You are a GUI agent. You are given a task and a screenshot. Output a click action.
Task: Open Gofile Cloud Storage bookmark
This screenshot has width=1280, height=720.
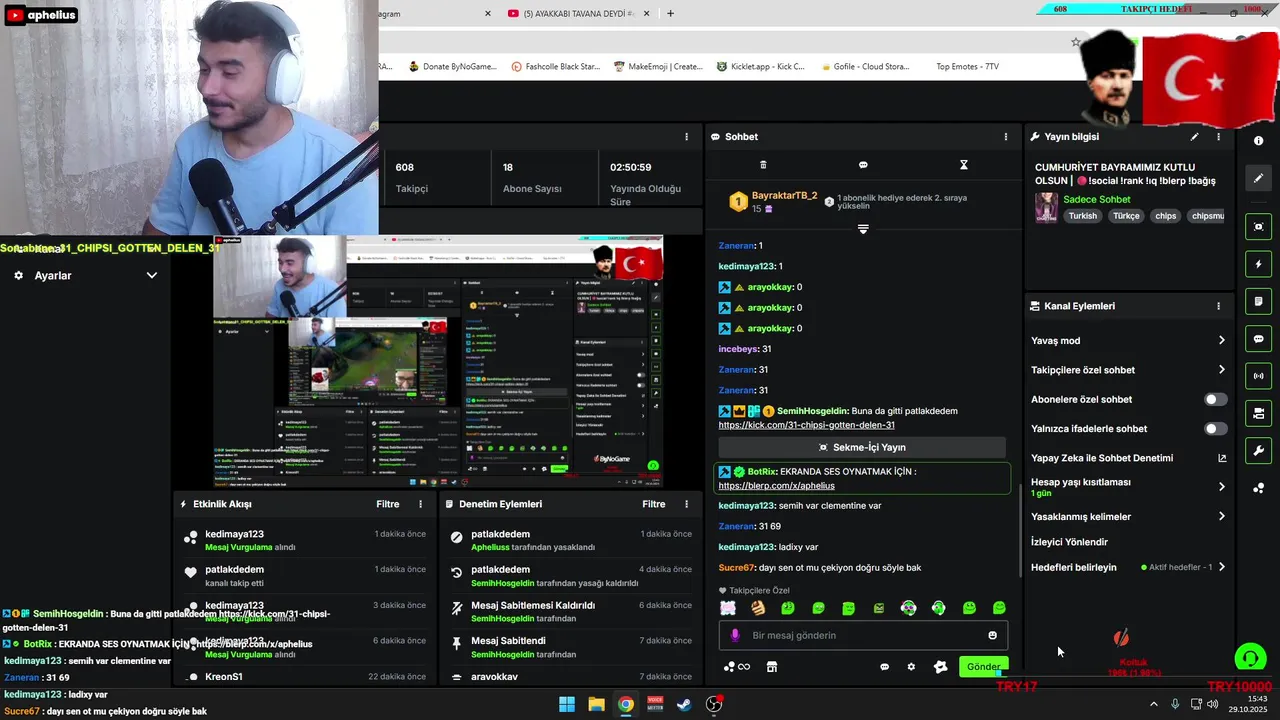click(864, 67)
